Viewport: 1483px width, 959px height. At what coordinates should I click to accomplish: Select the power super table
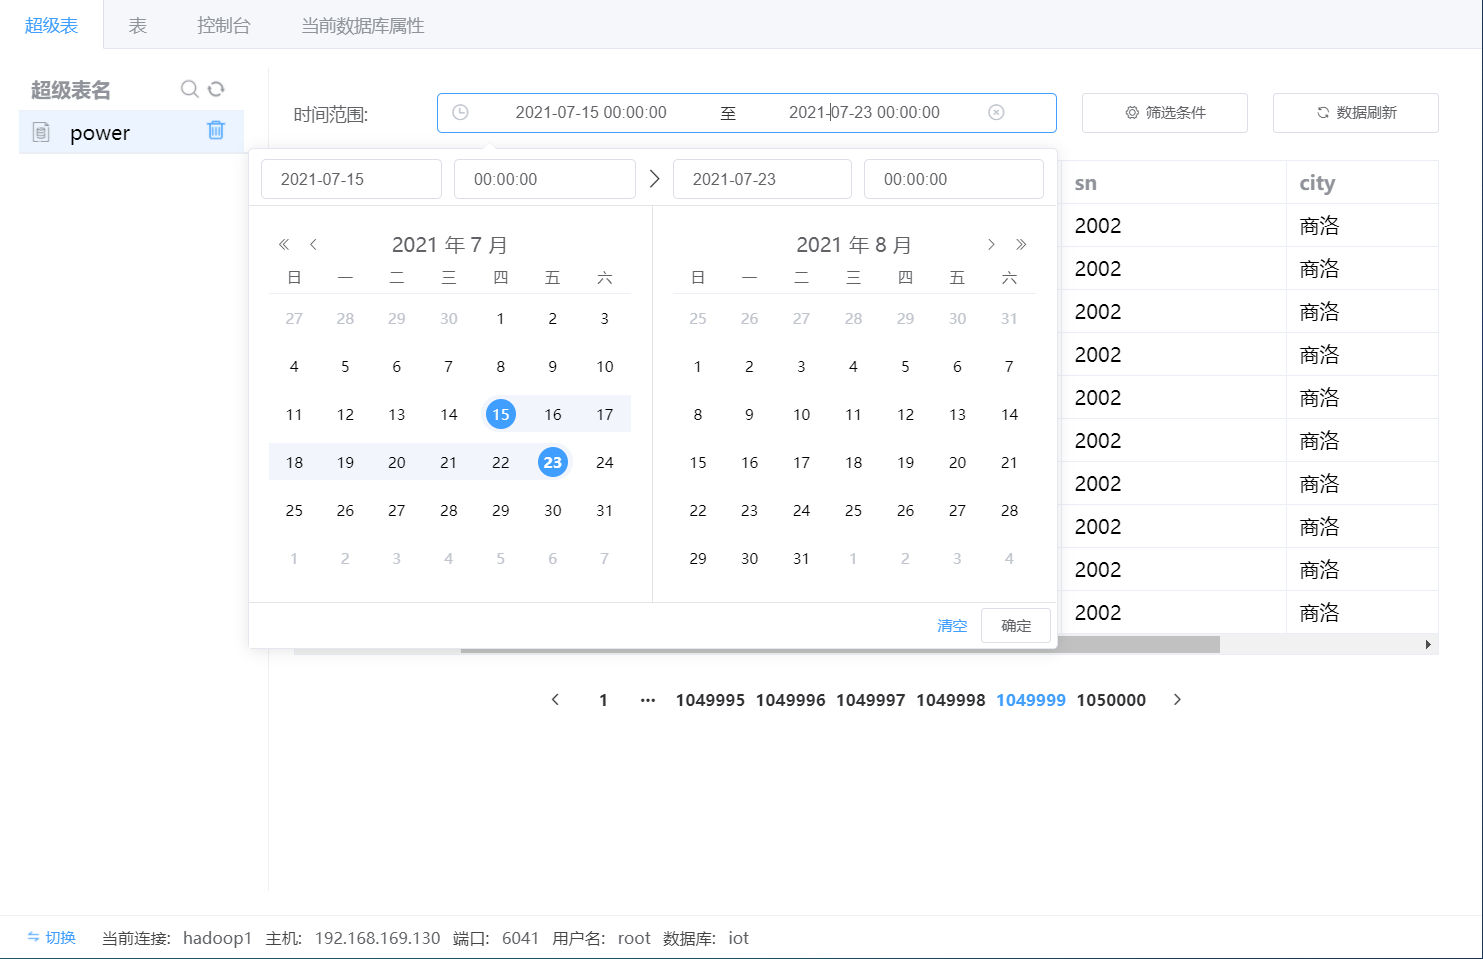coord(131,132)
